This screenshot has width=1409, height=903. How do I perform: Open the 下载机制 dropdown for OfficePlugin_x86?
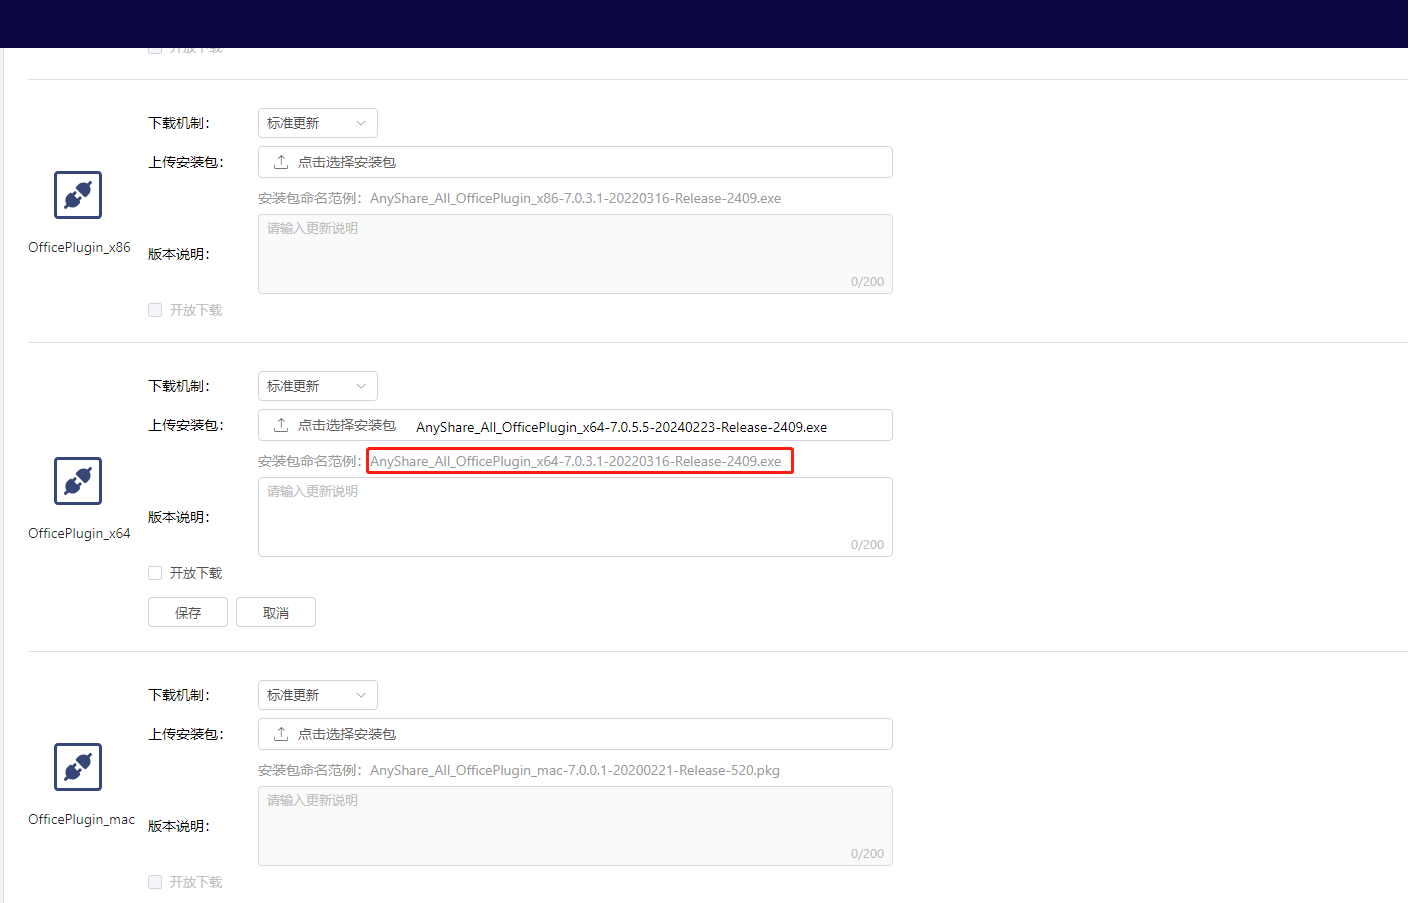coord(317,122)
